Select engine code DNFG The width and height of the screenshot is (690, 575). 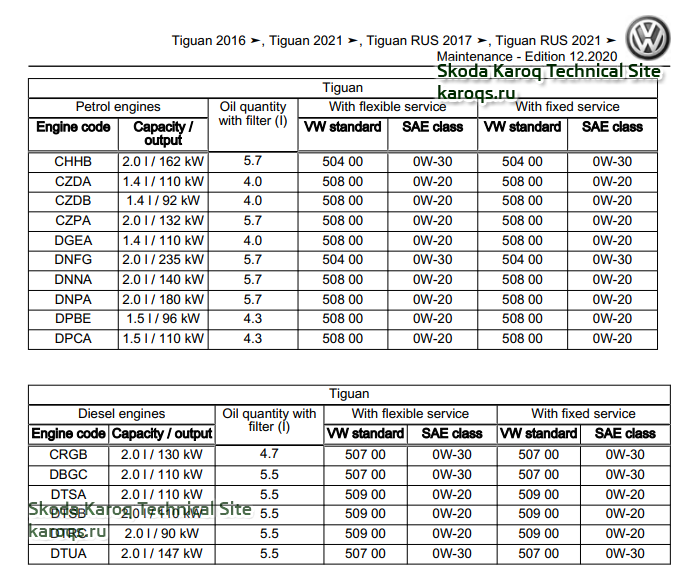[73, 260]
